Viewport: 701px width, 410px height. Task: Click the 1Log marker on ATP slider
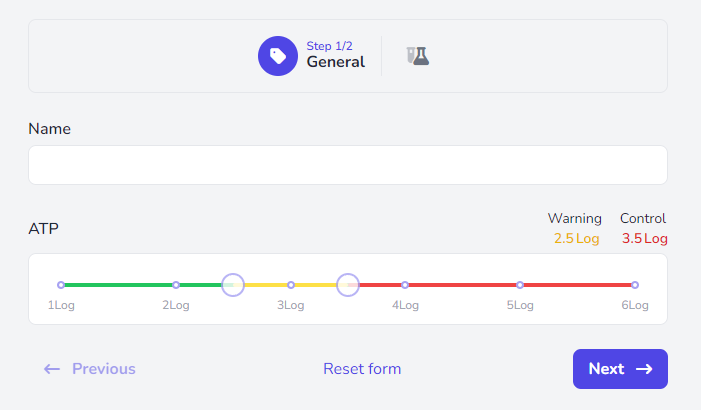click(x=61, y=285)
